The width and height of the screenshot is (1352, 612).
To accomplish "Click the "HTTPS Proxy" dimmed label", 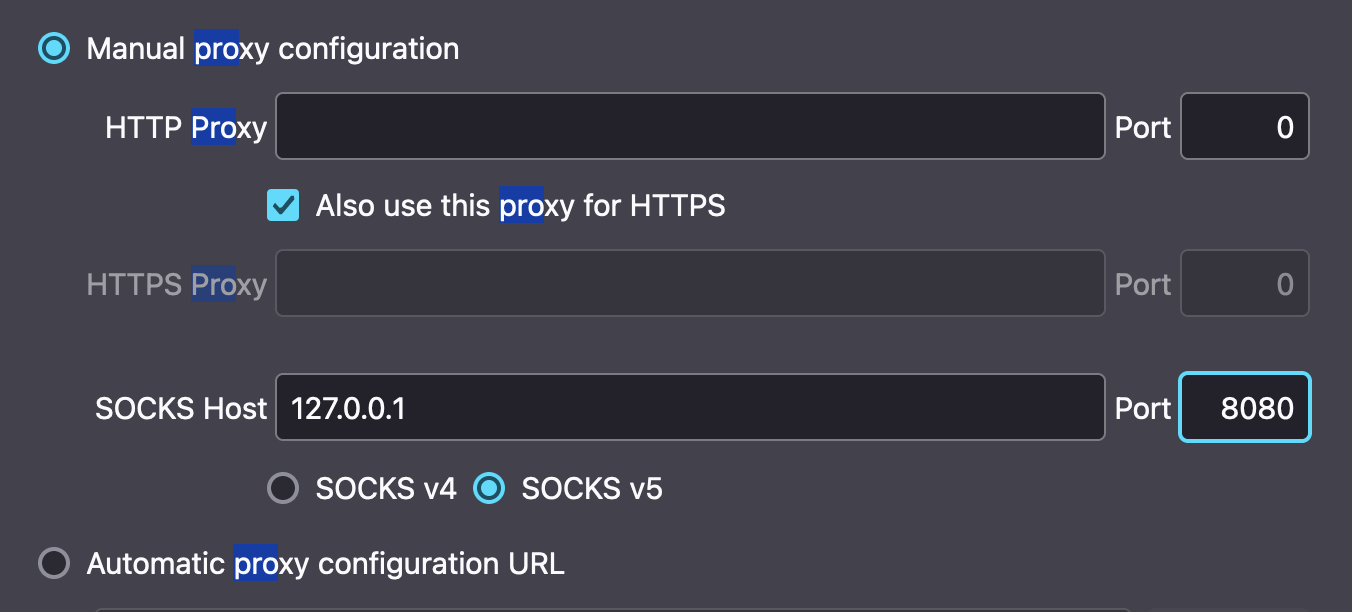I will (177, 285).
